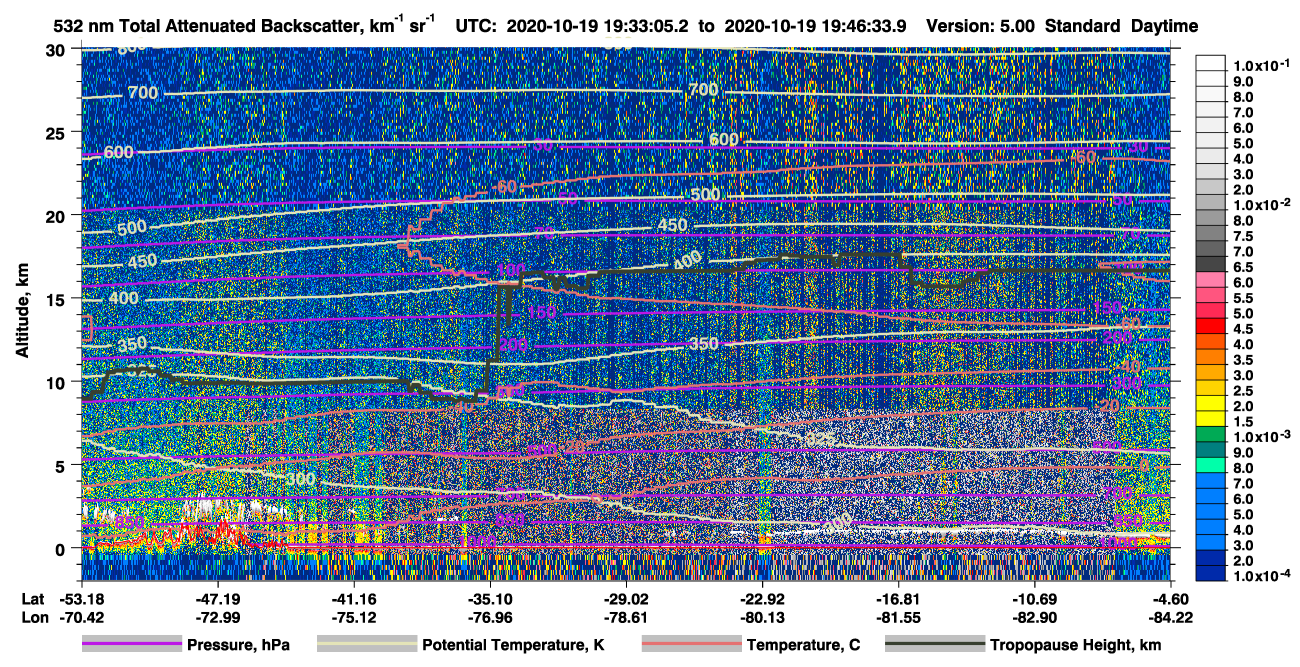1300x667 pixels.
Task: Click latitude value -4.60
Action: point(1171,600)
